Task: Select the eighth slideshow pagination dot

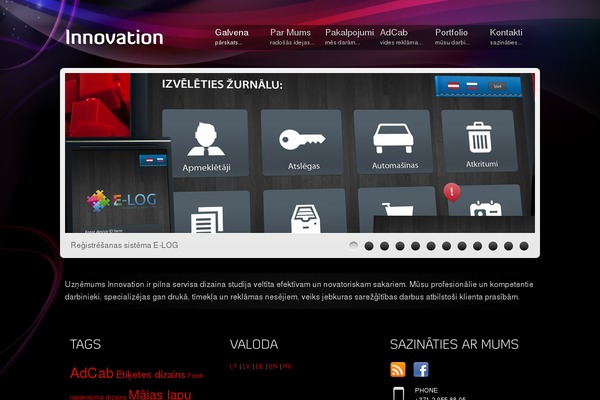Action: (462, 246)
